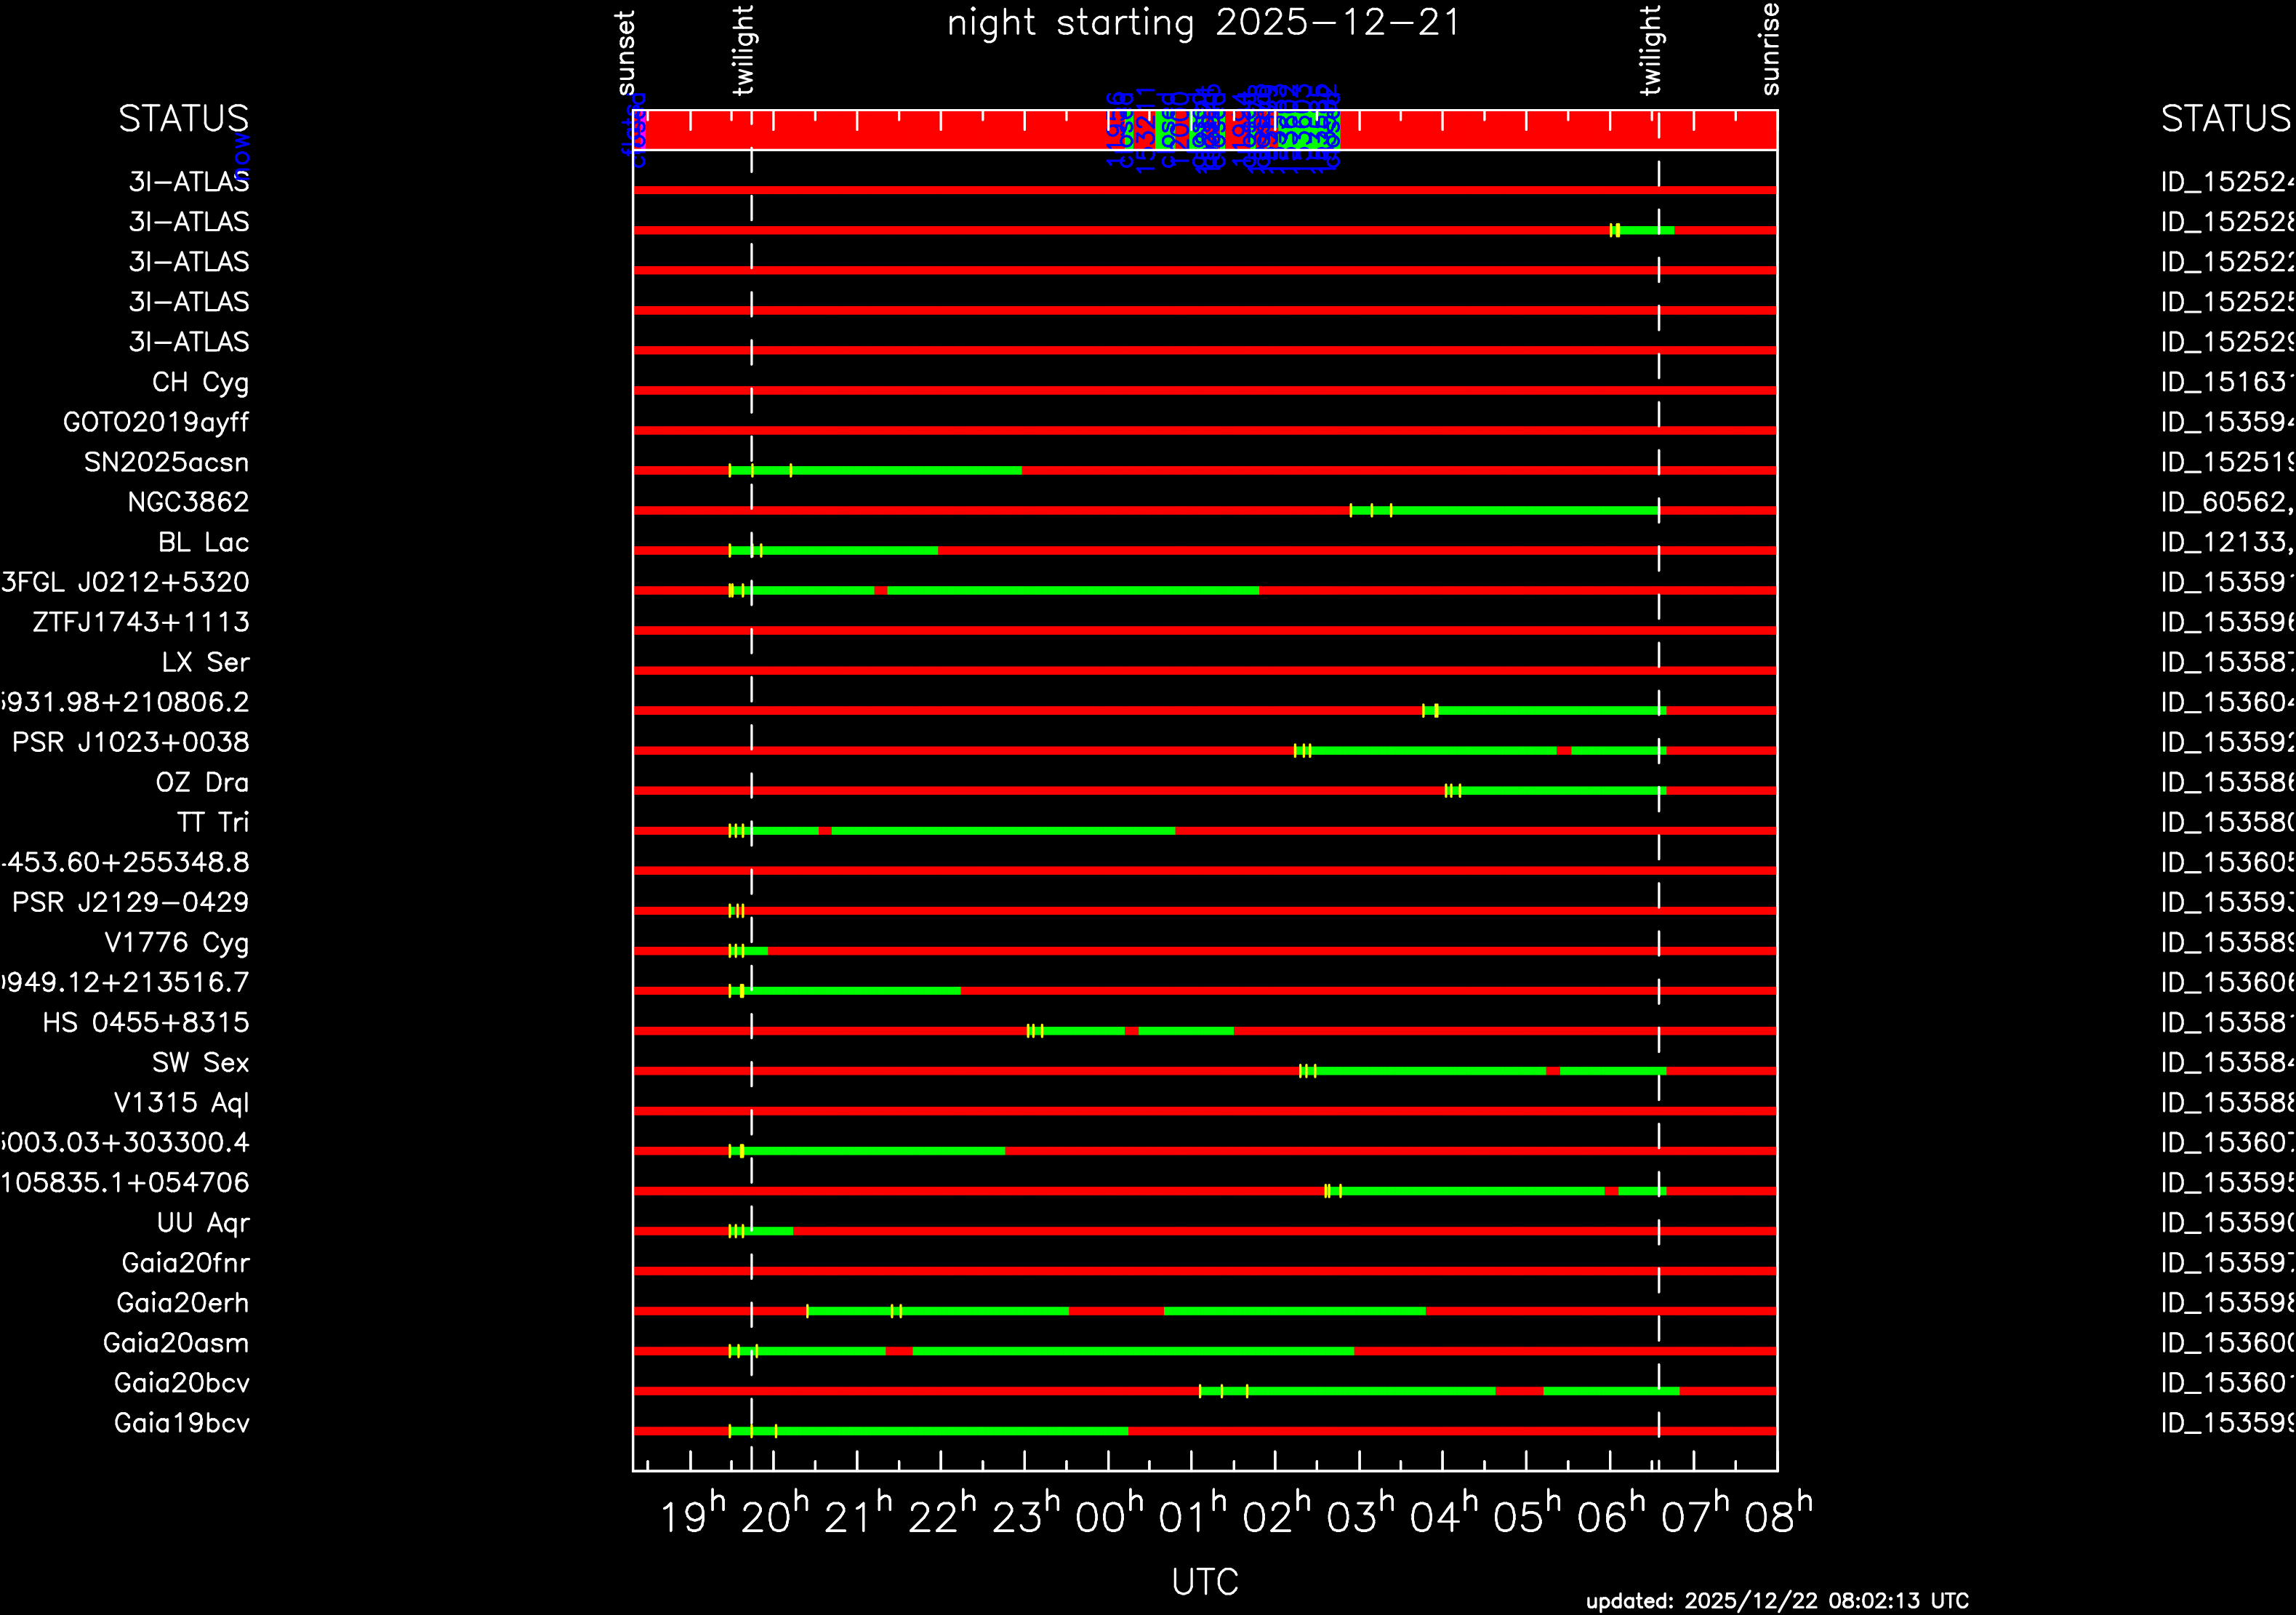The width and height of the screenshot is (2296, 1615).
Task: Click the sunrise label at top right
Action: (1770, 48)
